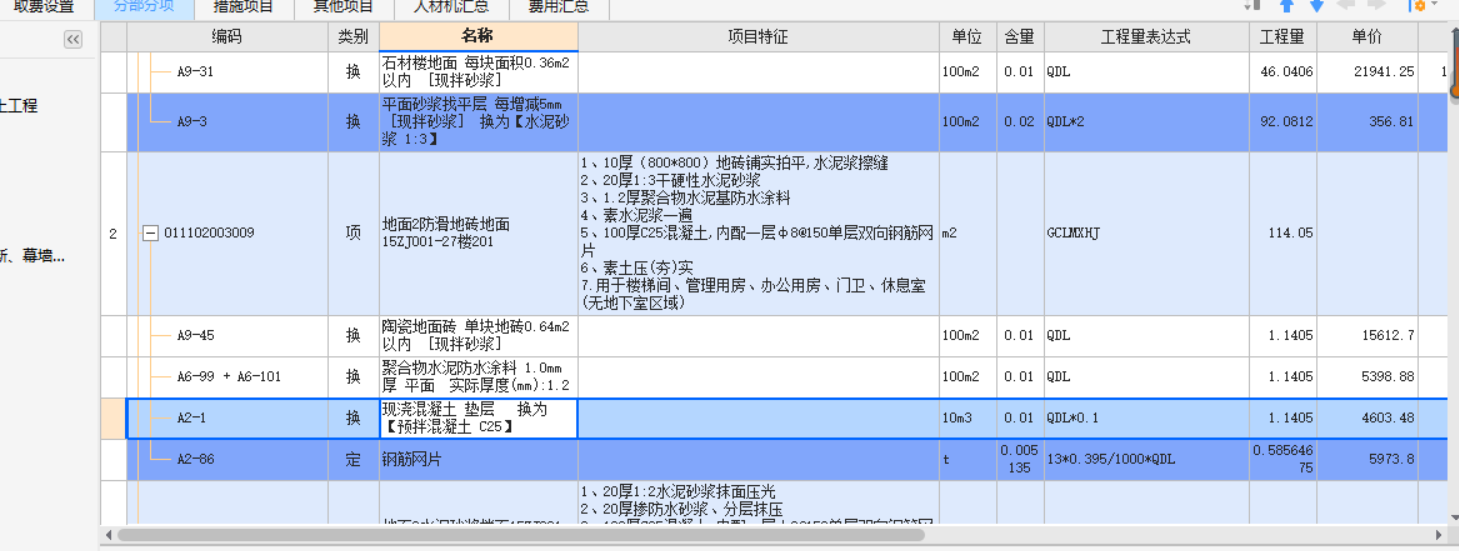Click the 名称 column header
Image resolution: width=1459 pixels, height=551 pixels.
pyautogui.click(x=478, y=37)
